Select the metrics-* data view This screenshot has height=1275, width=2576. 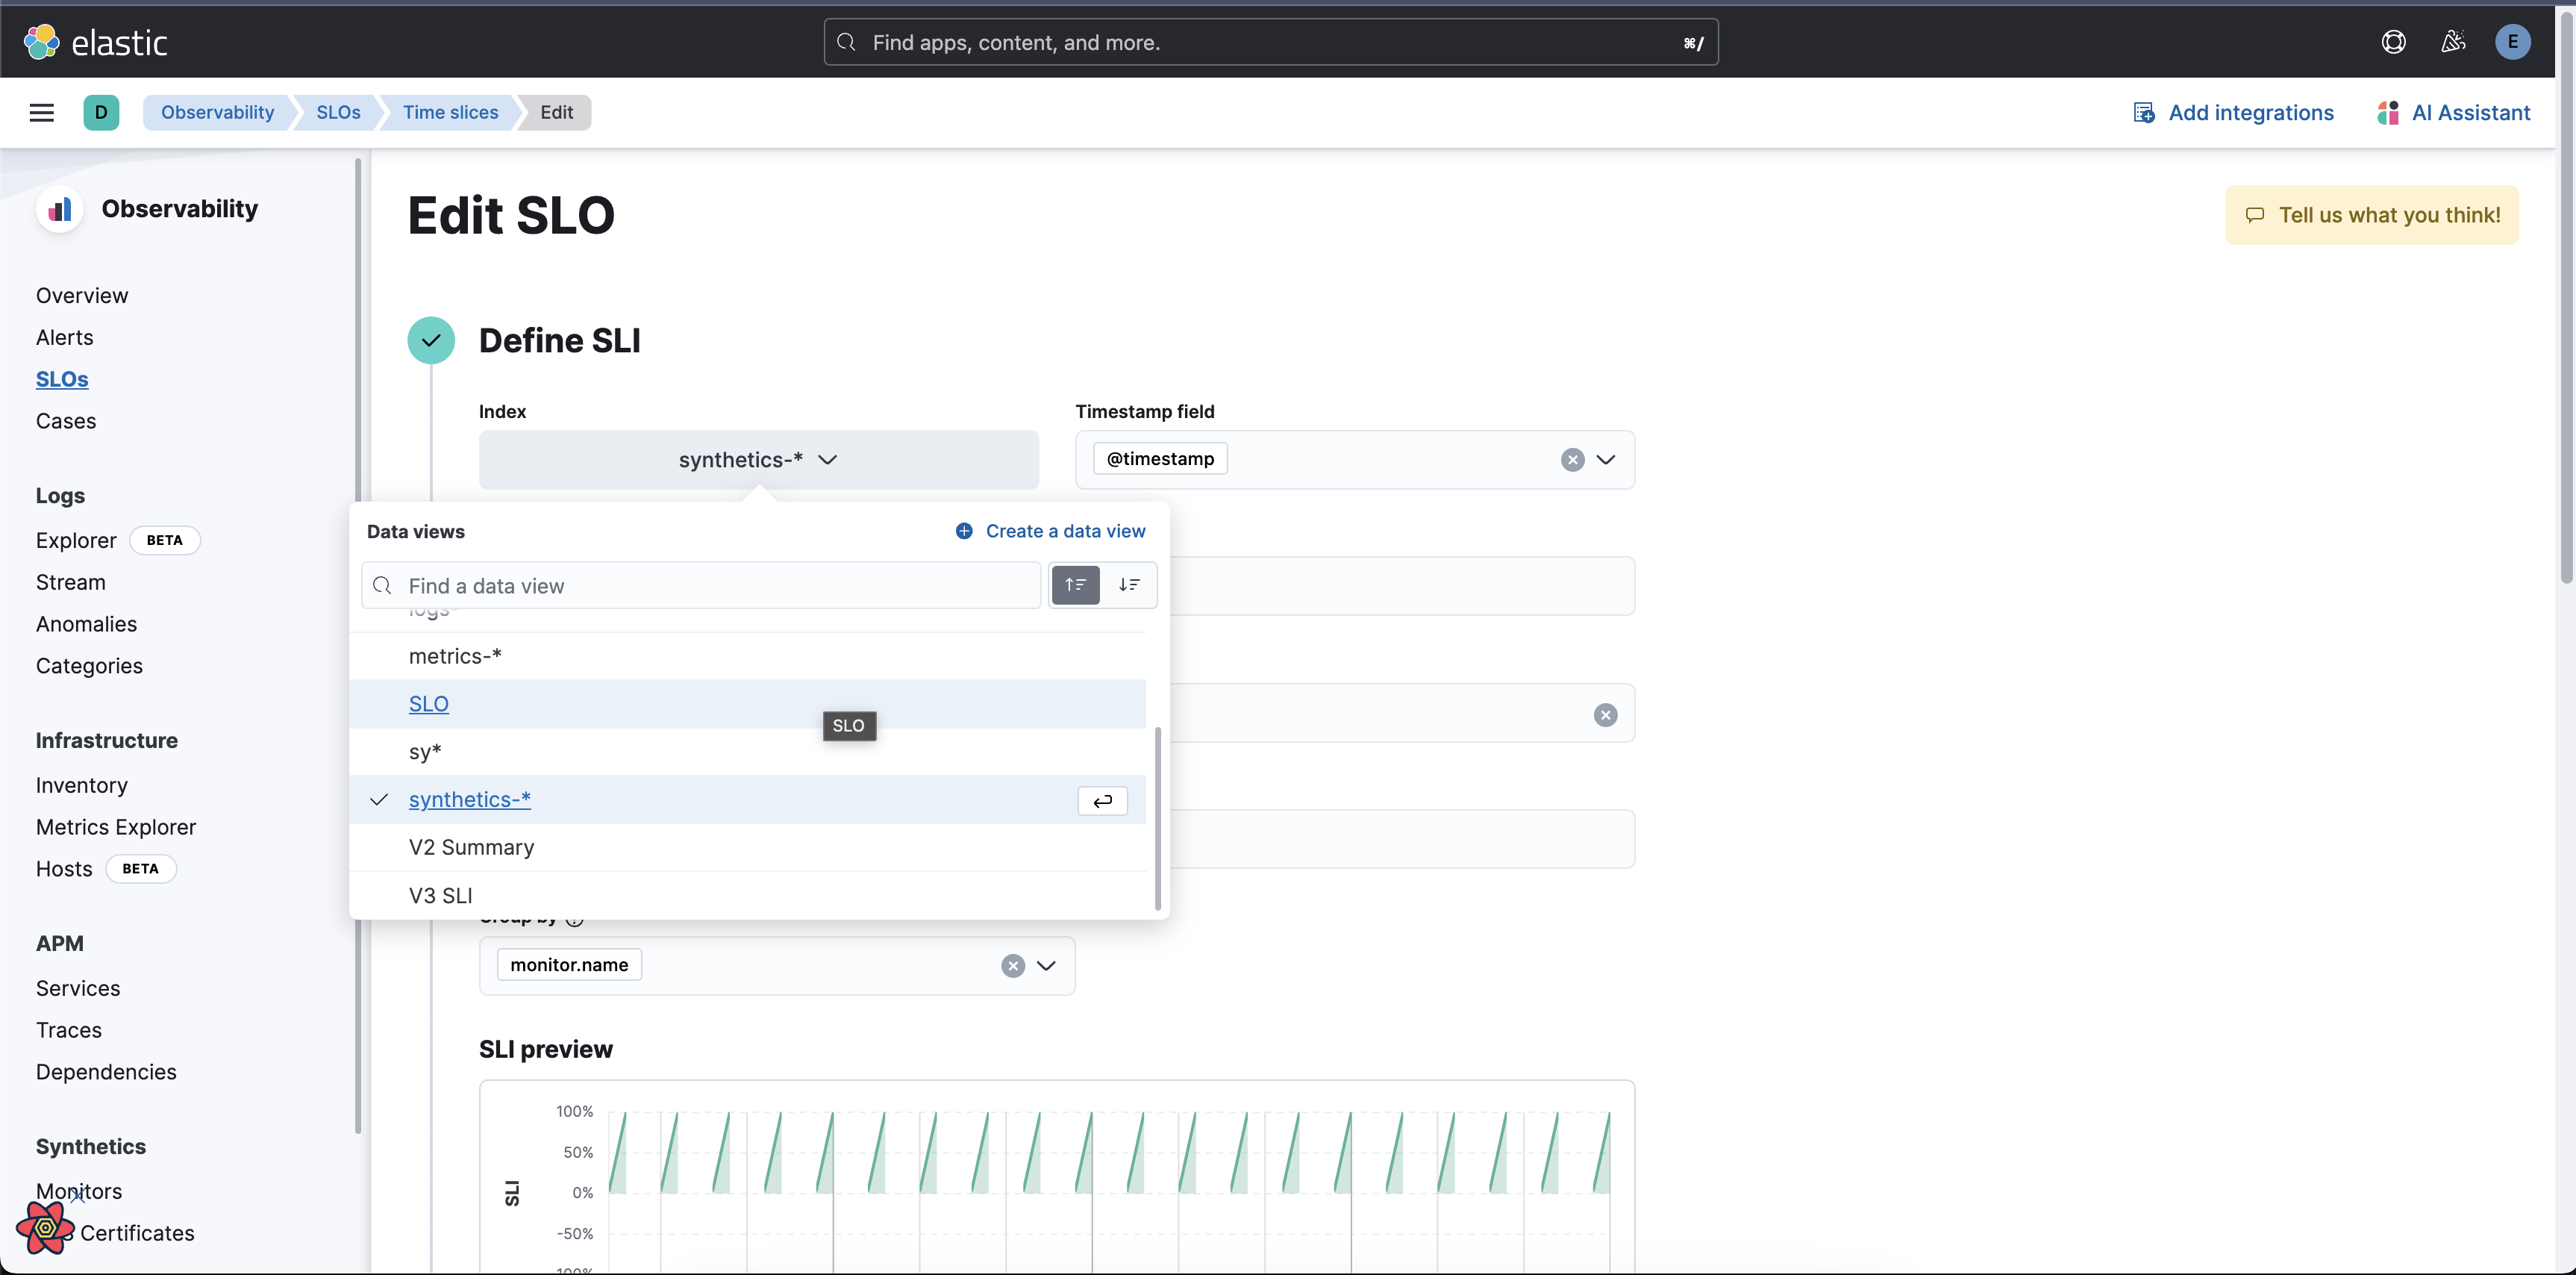click(x=747, y=657)
